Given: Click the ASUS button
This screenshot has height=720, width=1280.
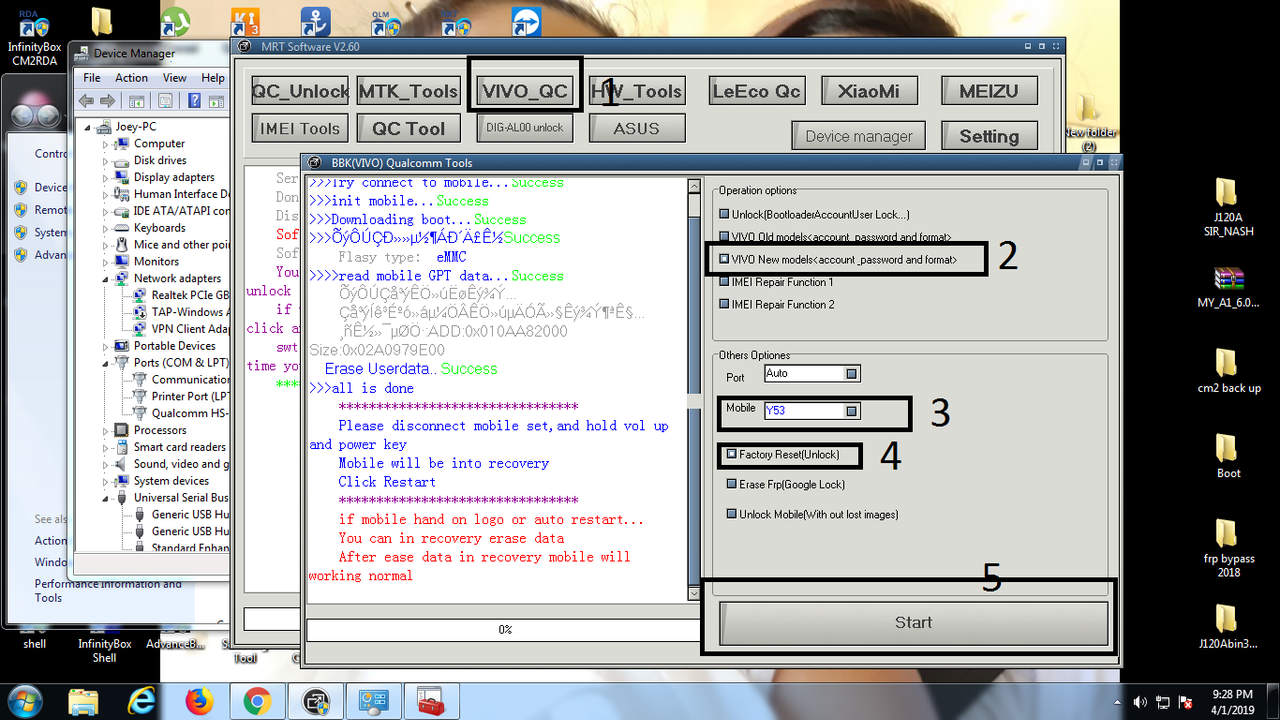Looking at the screenshot, I should (637, 128).
